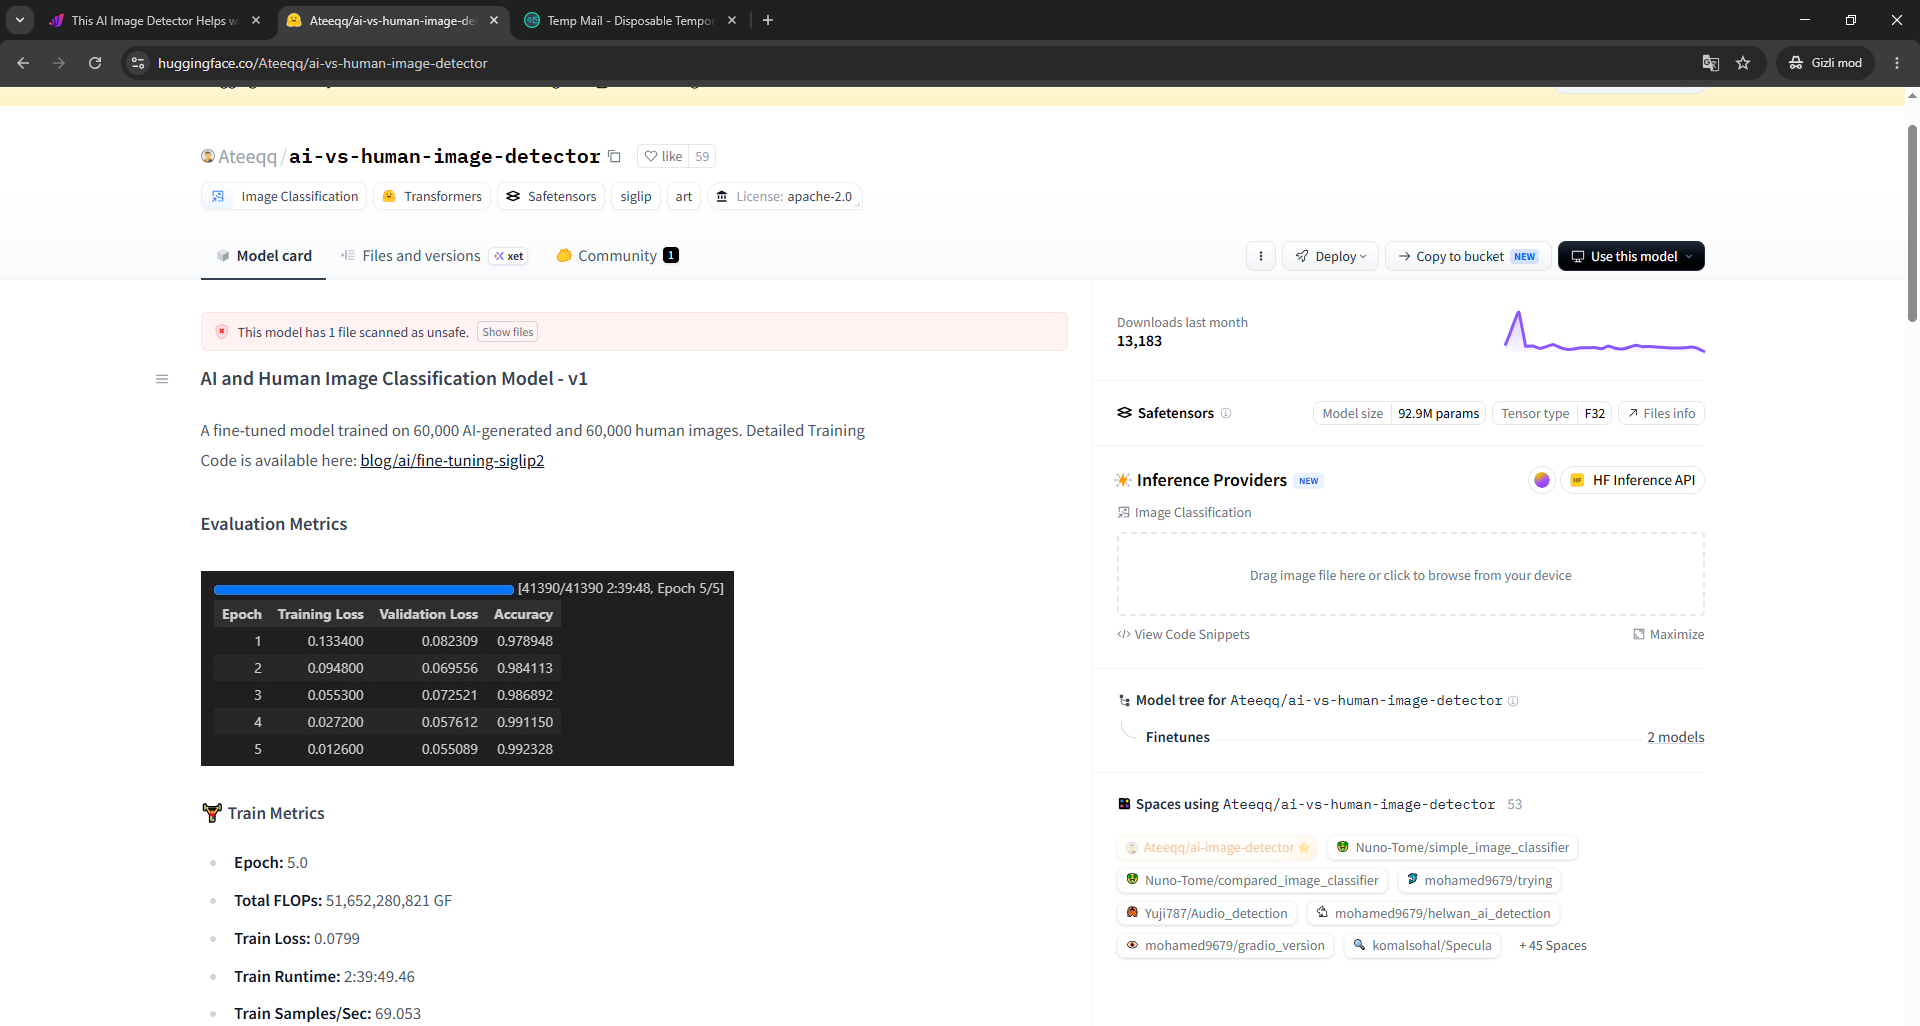This screenshot has width=1920, height=1026.
Task: Open the Ateeqq author profile link
Action: pos(247,156)
